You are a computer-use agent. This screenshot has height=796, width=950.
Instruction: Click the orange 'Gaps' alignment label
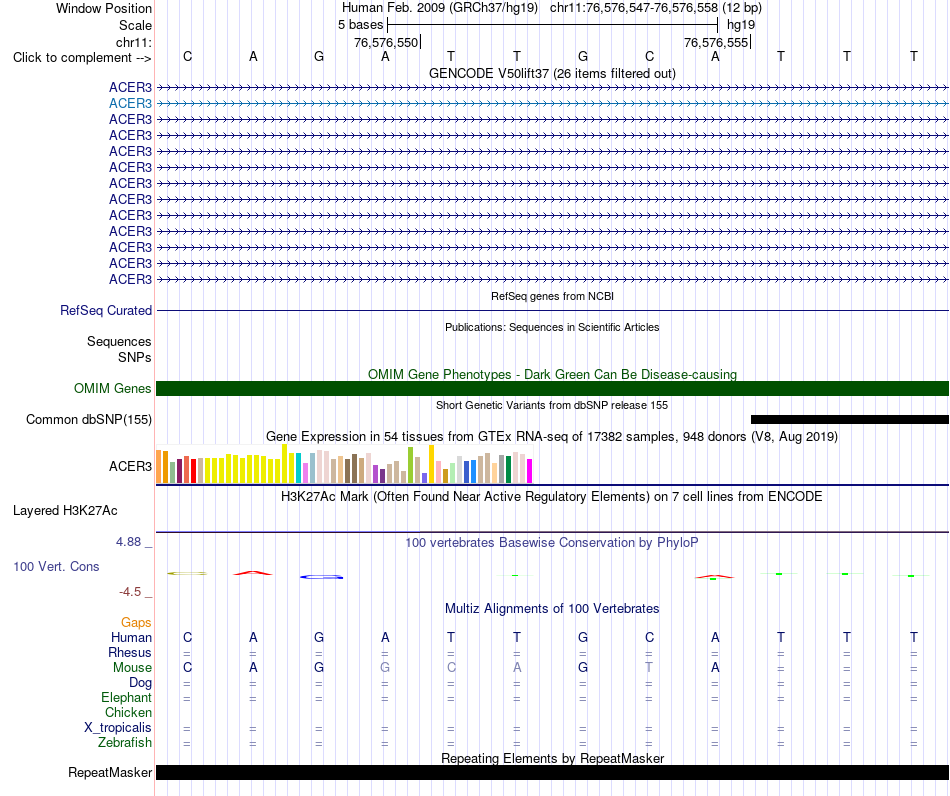pos(136,622)
